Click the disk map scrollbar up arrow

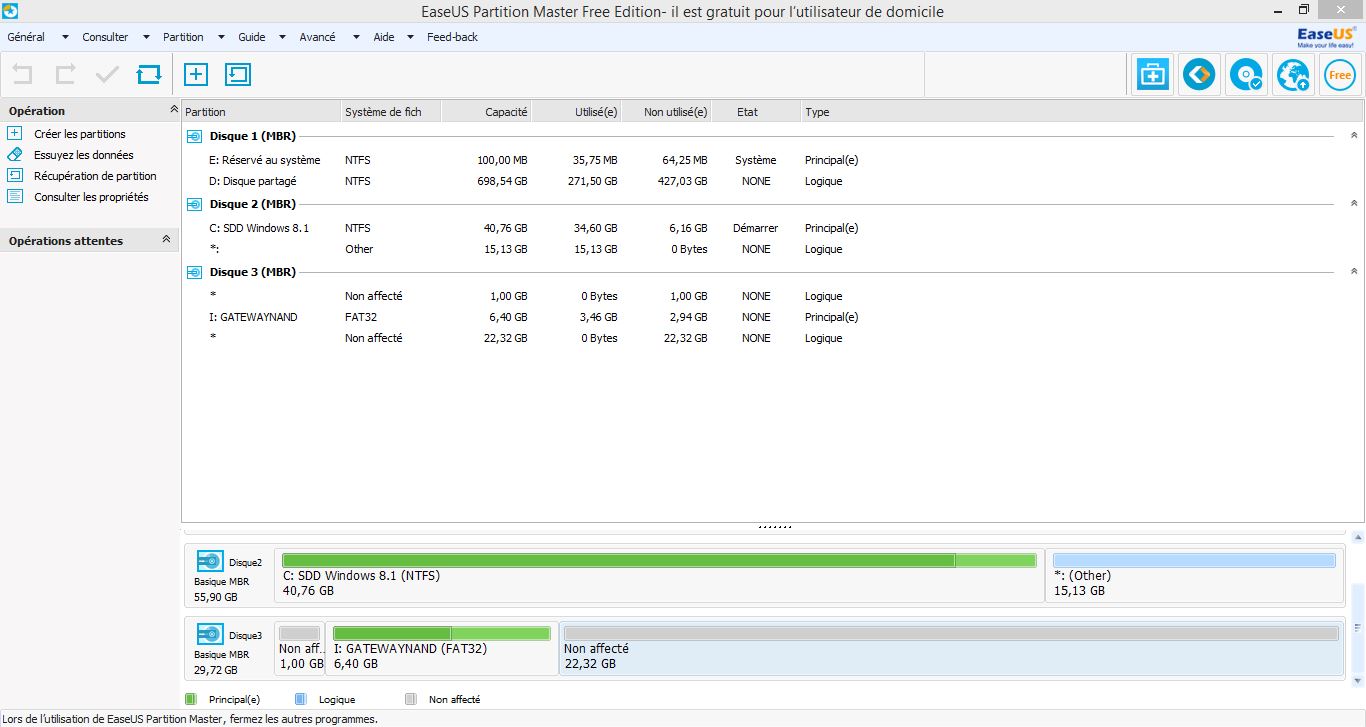click(x=1358, y=539)
